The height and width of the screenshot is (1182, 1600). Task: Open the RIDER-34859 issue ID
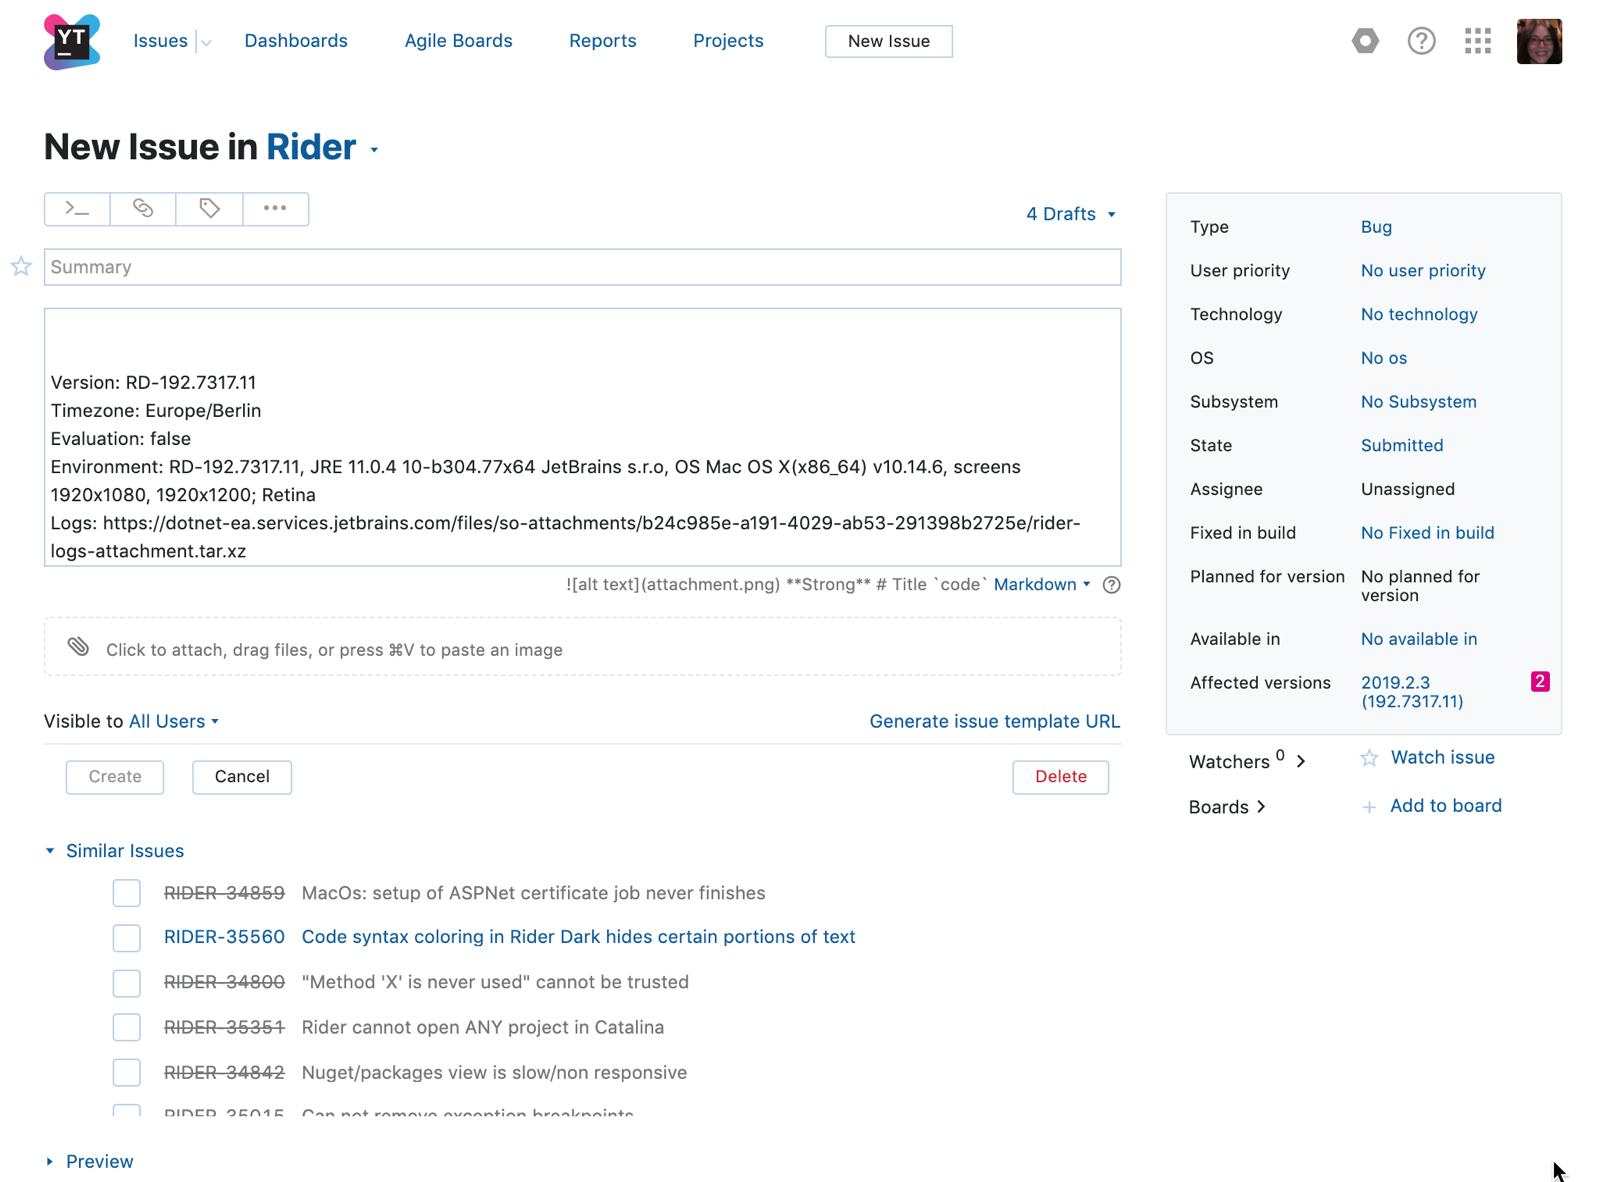click(224, 893)
